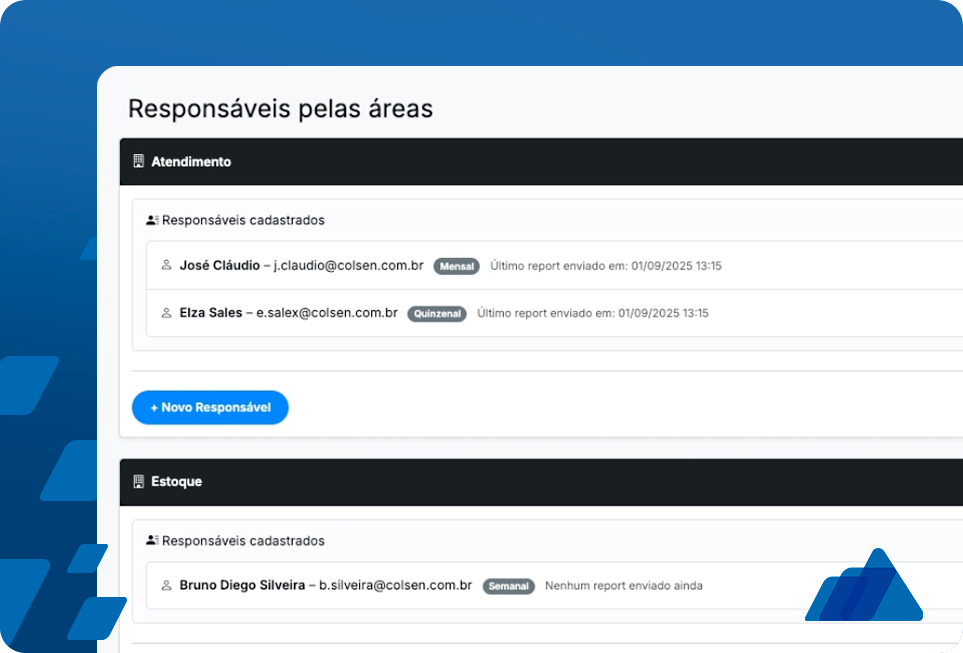
Task: Select the Semanal frequency badge
Action: click(x=509, y=586)
